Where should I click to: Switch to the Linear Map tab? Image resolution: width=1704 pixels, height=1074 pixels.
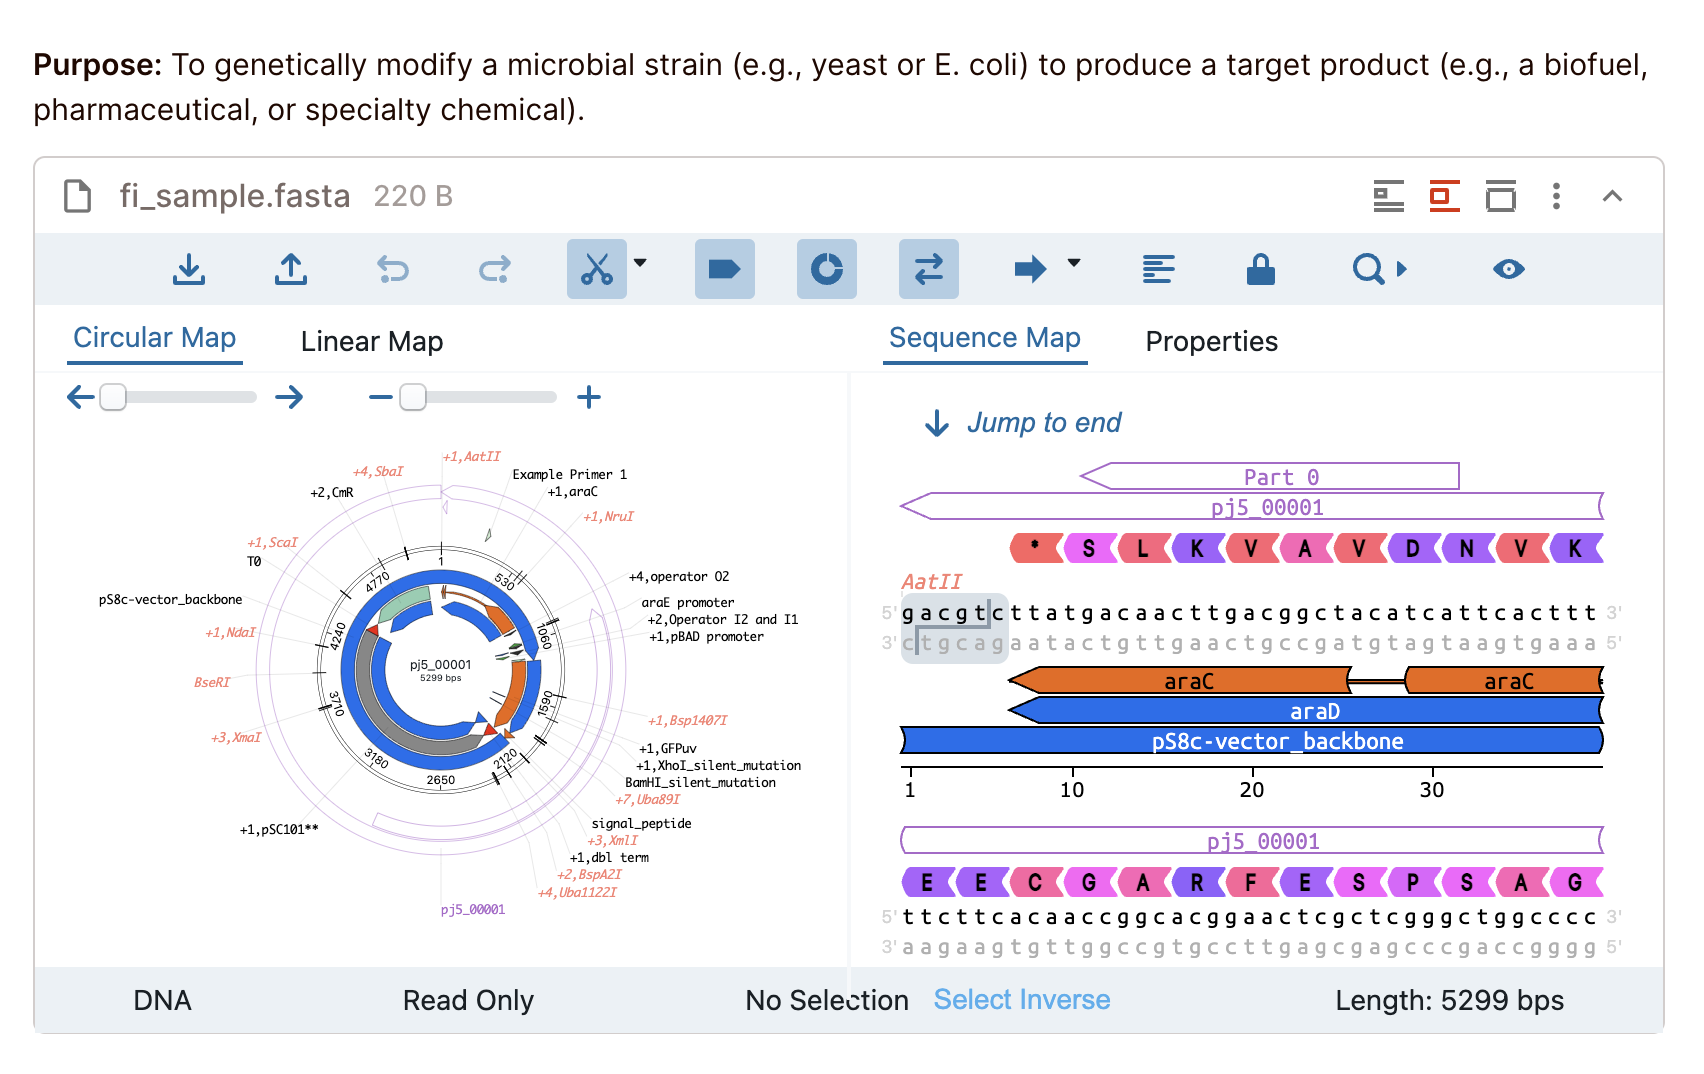click(371, 342)
